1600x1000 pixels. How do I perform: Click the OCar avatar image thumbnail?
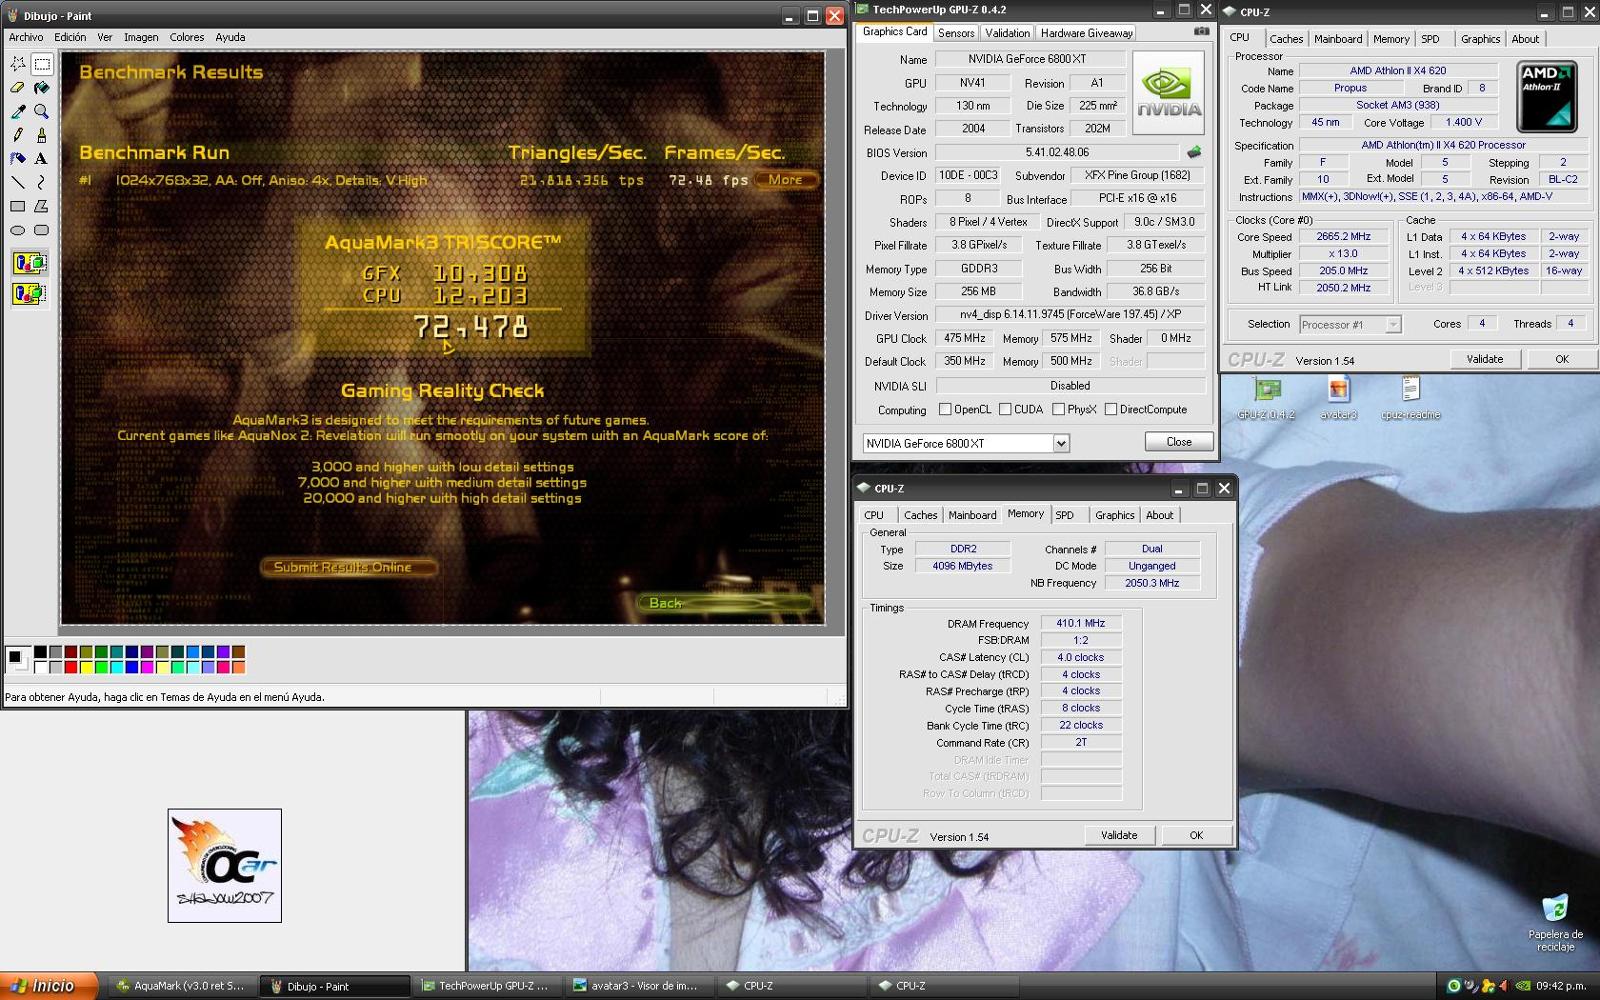[x=224, y=865]
